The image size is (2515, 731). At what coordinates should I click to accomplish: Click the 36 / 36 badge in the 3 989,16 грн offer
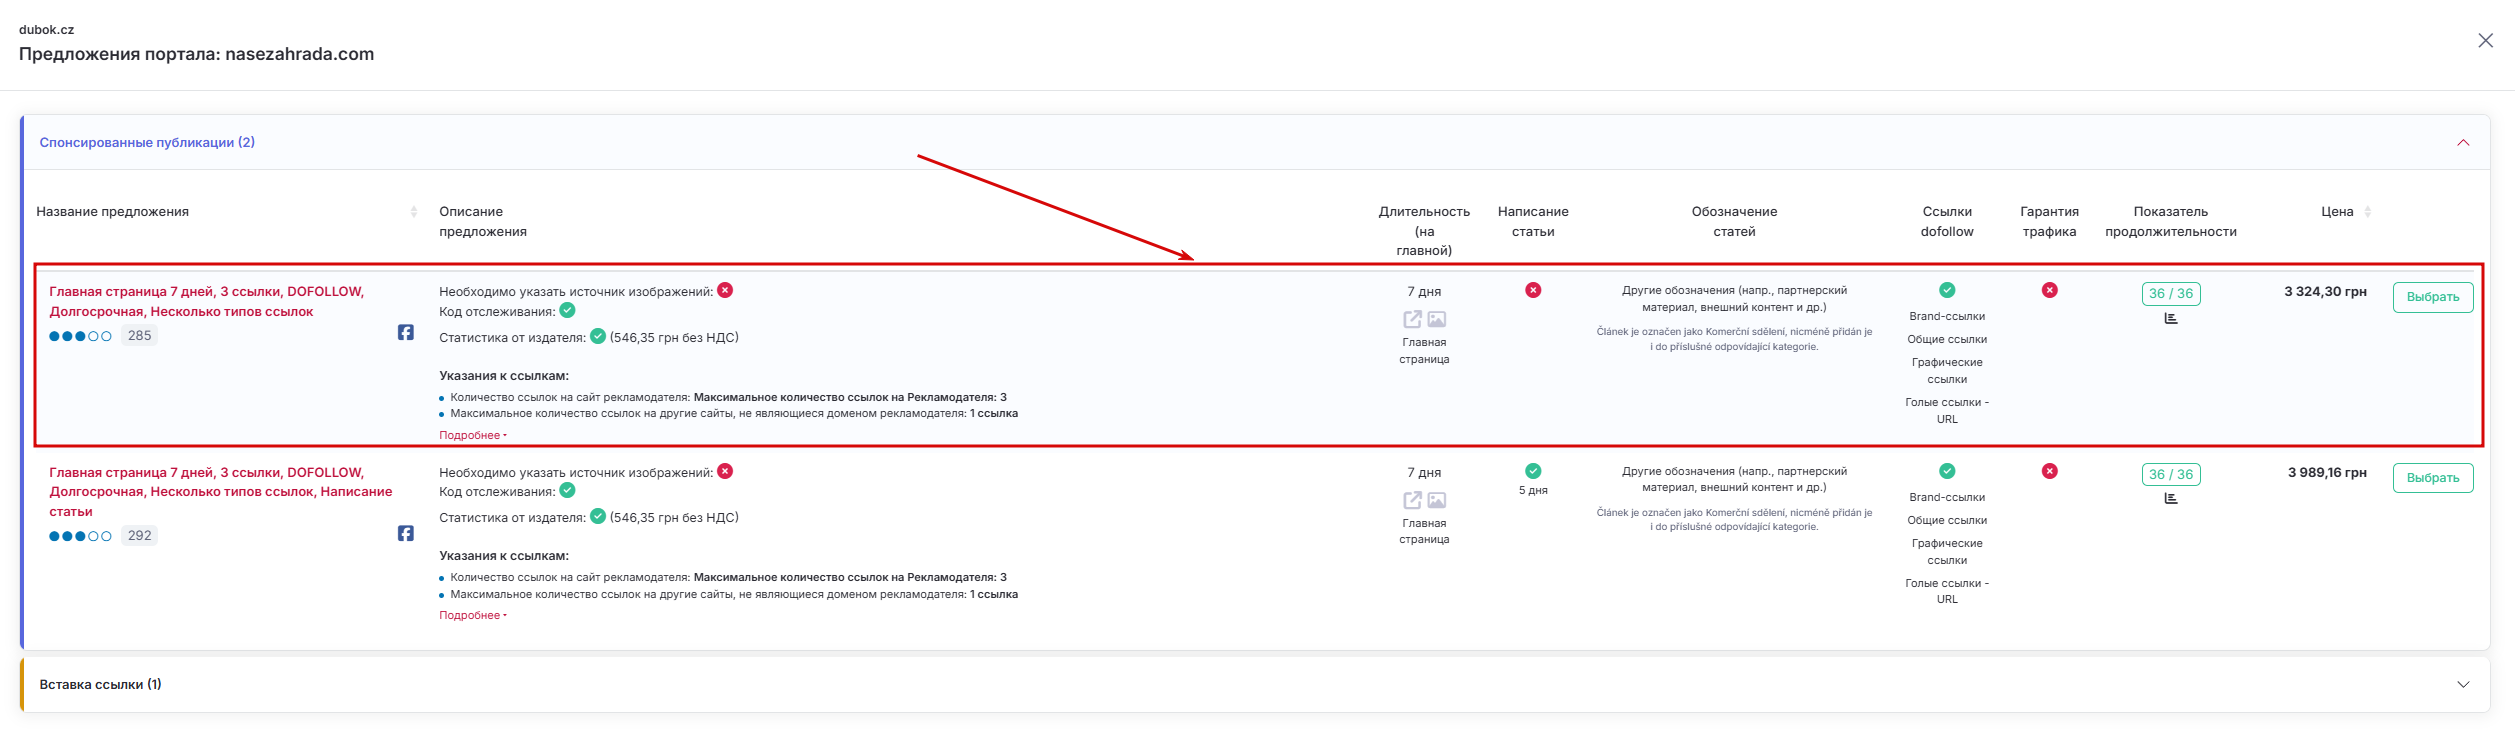(2170, 474)
